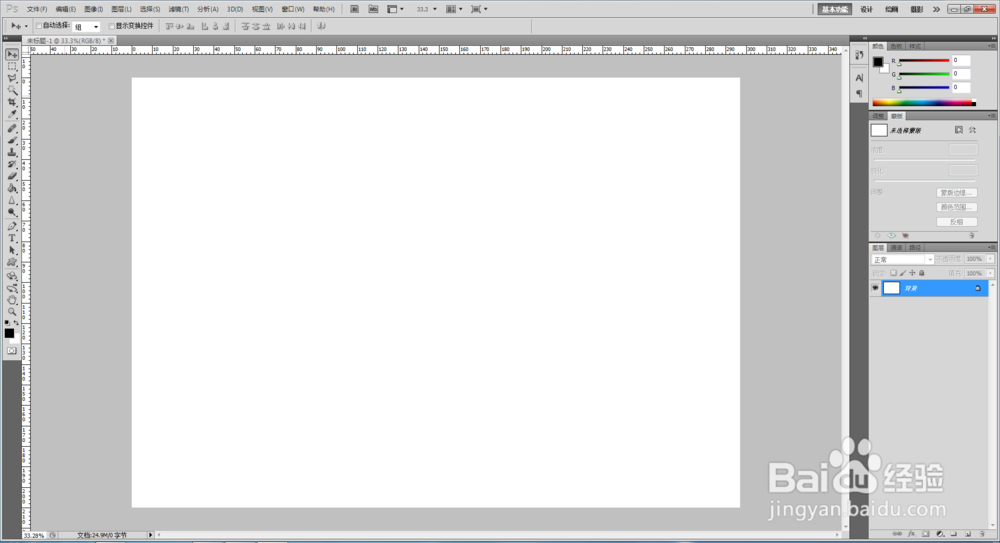This screenshot has width=1000, height=543.
Task: Toggle lock all in Layers panel
Action: (x=922, y=273)
